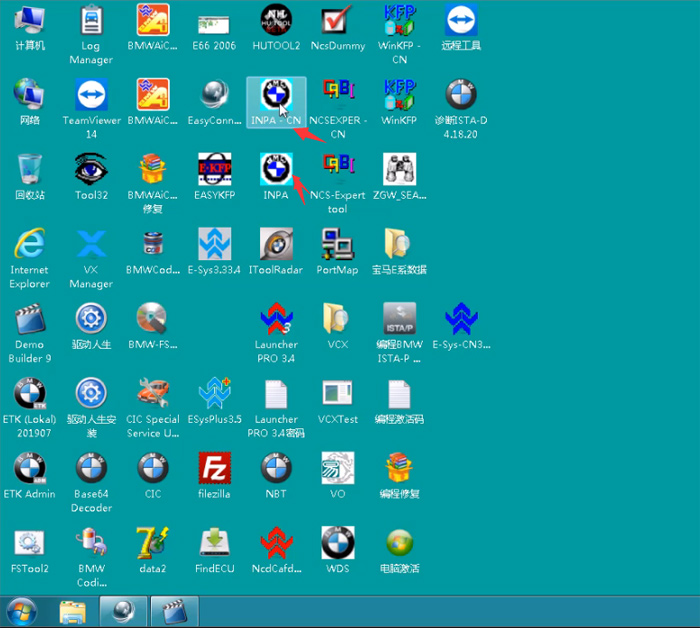This screenshot has width=700, height=628.
Task: Select the NCSEXPER - CN icon
Action: (338, 109)
